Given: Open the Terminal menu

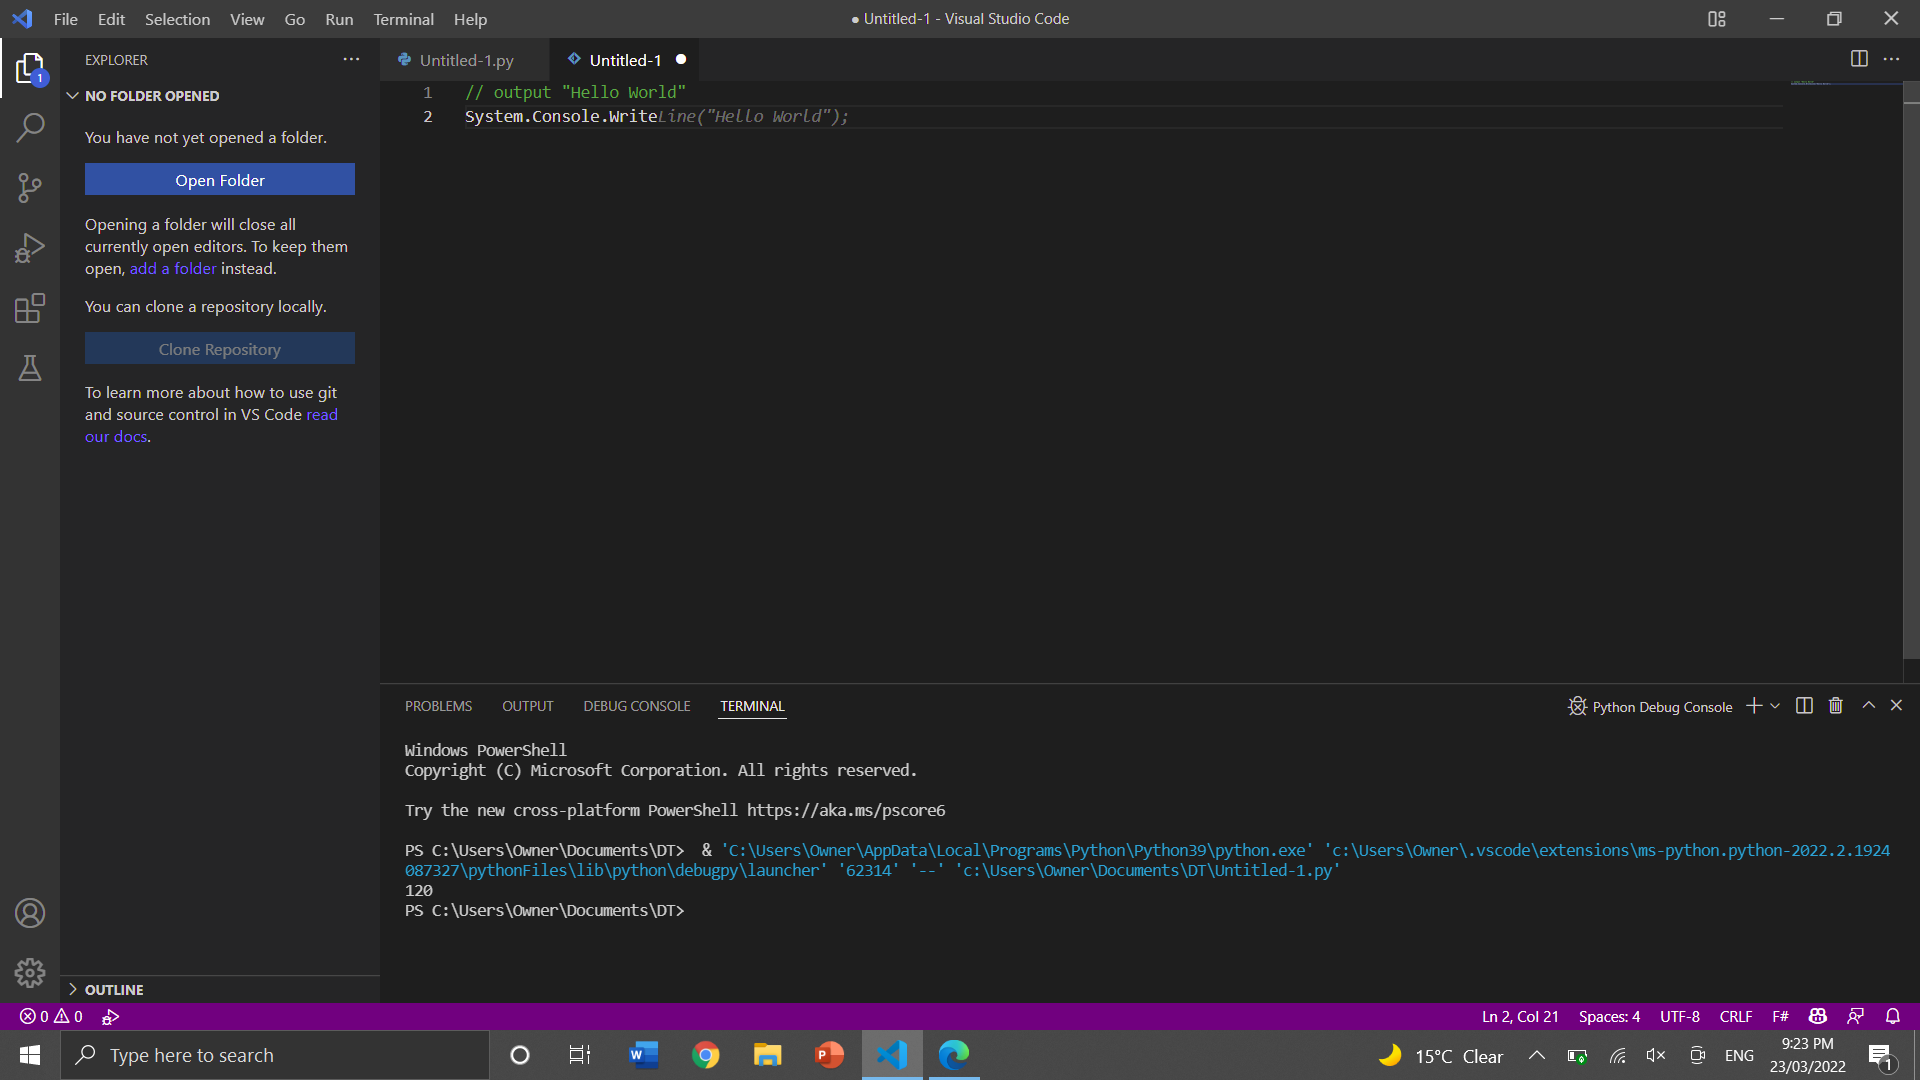Looking at the screenshot, I should pyautogui.click(x=403, y=19).
